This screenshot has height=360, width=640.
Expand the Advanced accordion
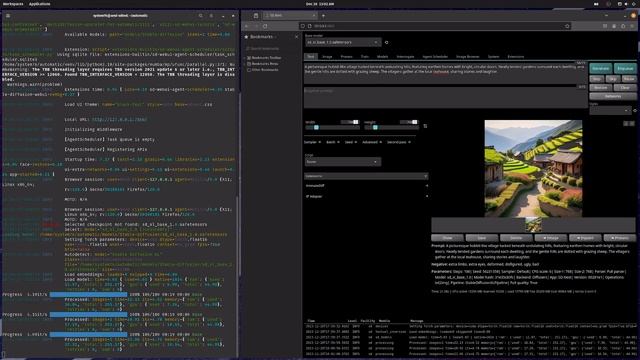372,142
